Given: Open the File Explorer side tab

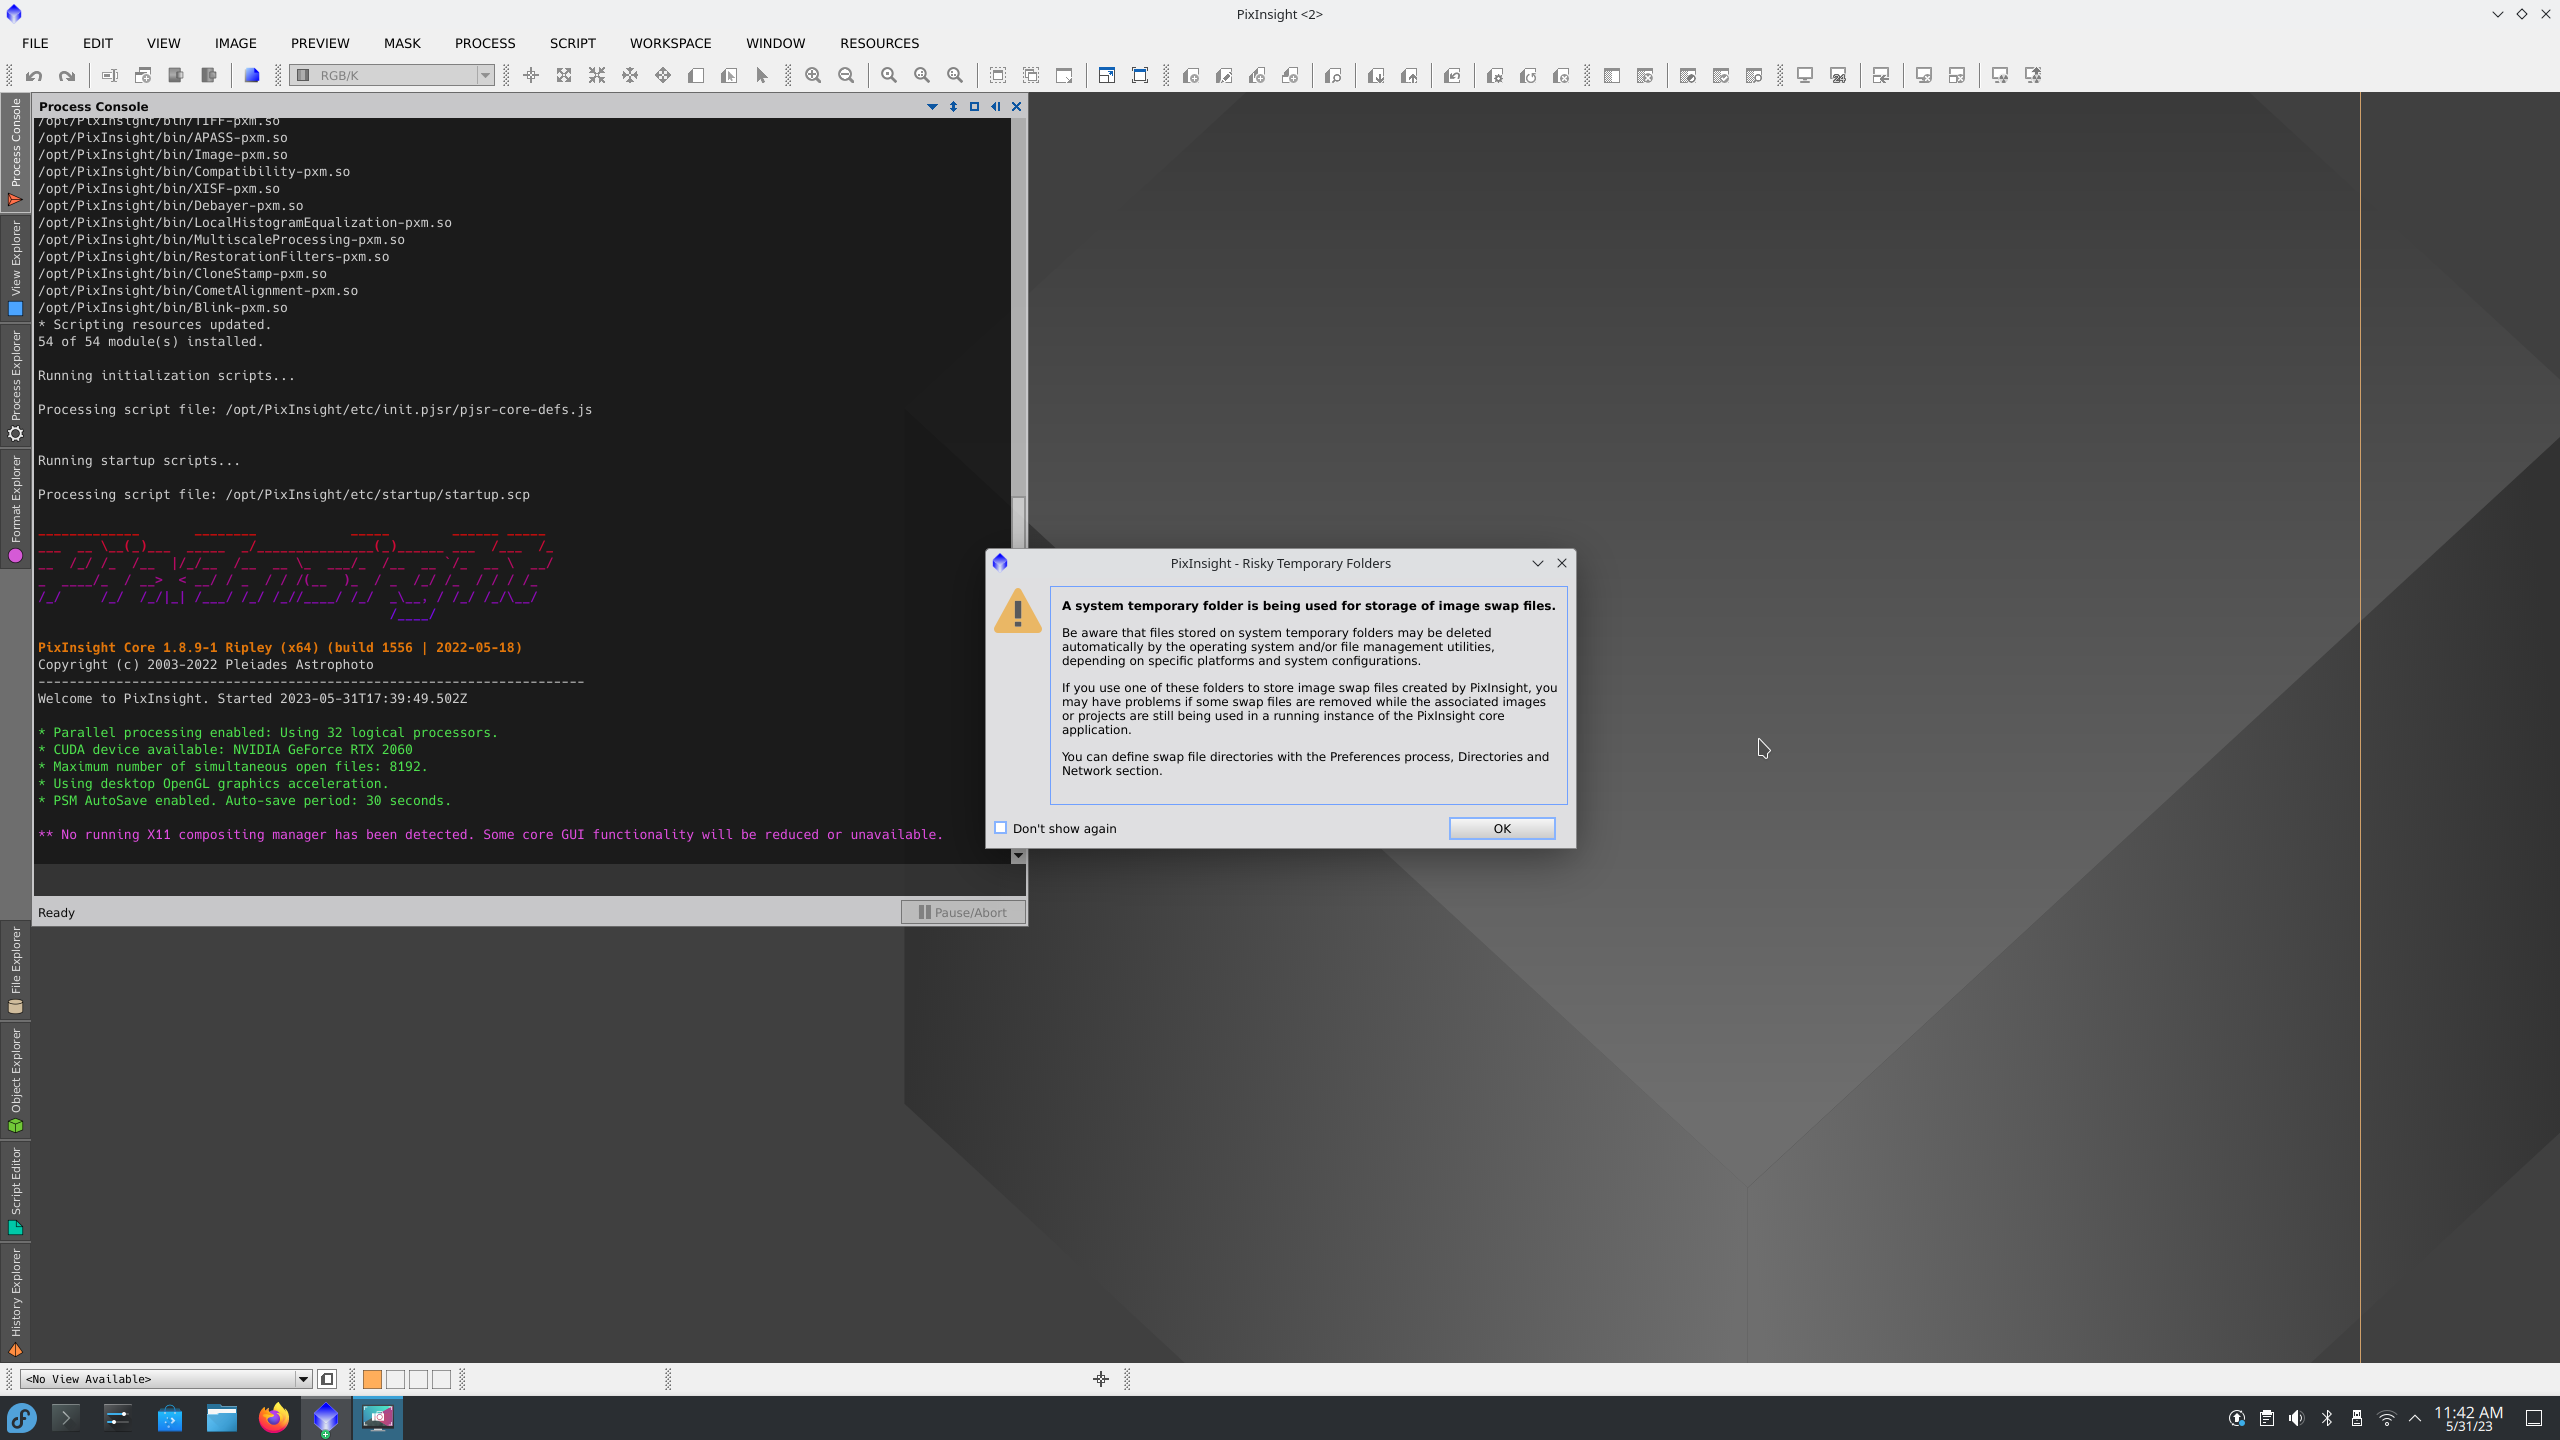Looking at the screenshot, I should point(15,970).
